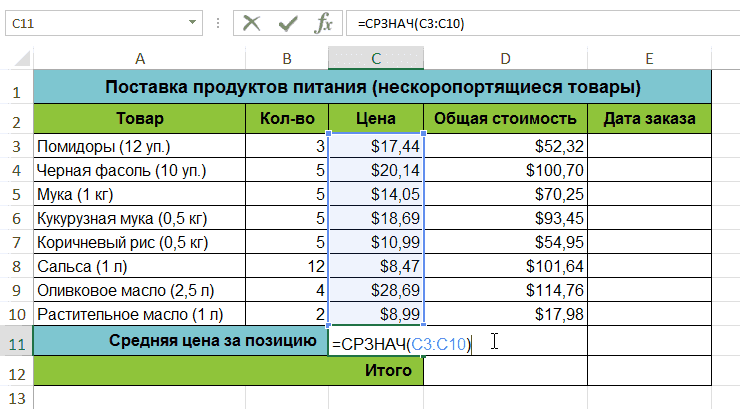Confirm the formula with the checkmark icon
Viewport: 740px width, 409px height.
point(288,23)
